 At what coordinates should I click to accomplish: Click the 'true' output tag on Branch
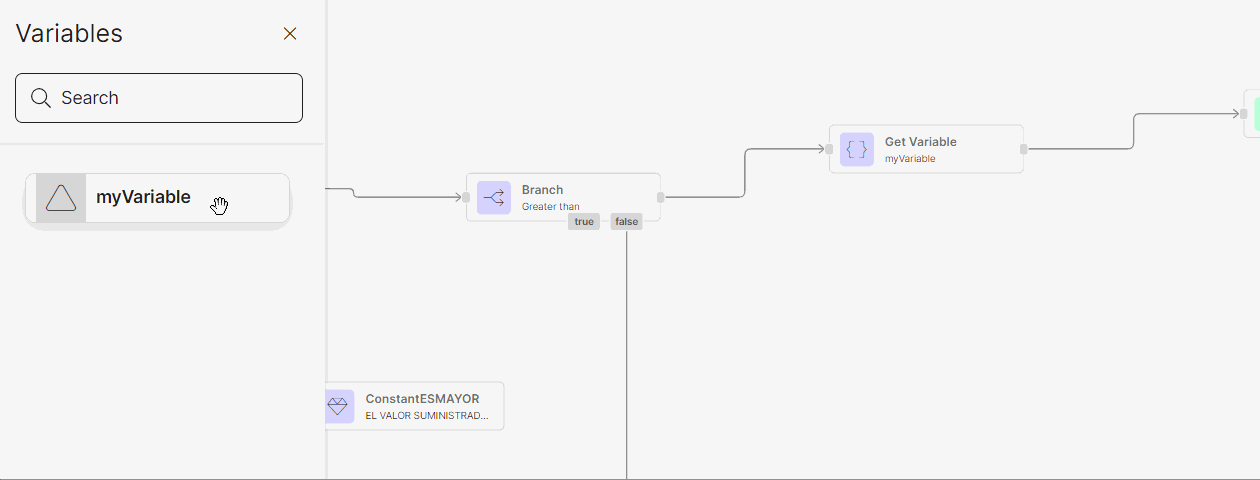584,222
